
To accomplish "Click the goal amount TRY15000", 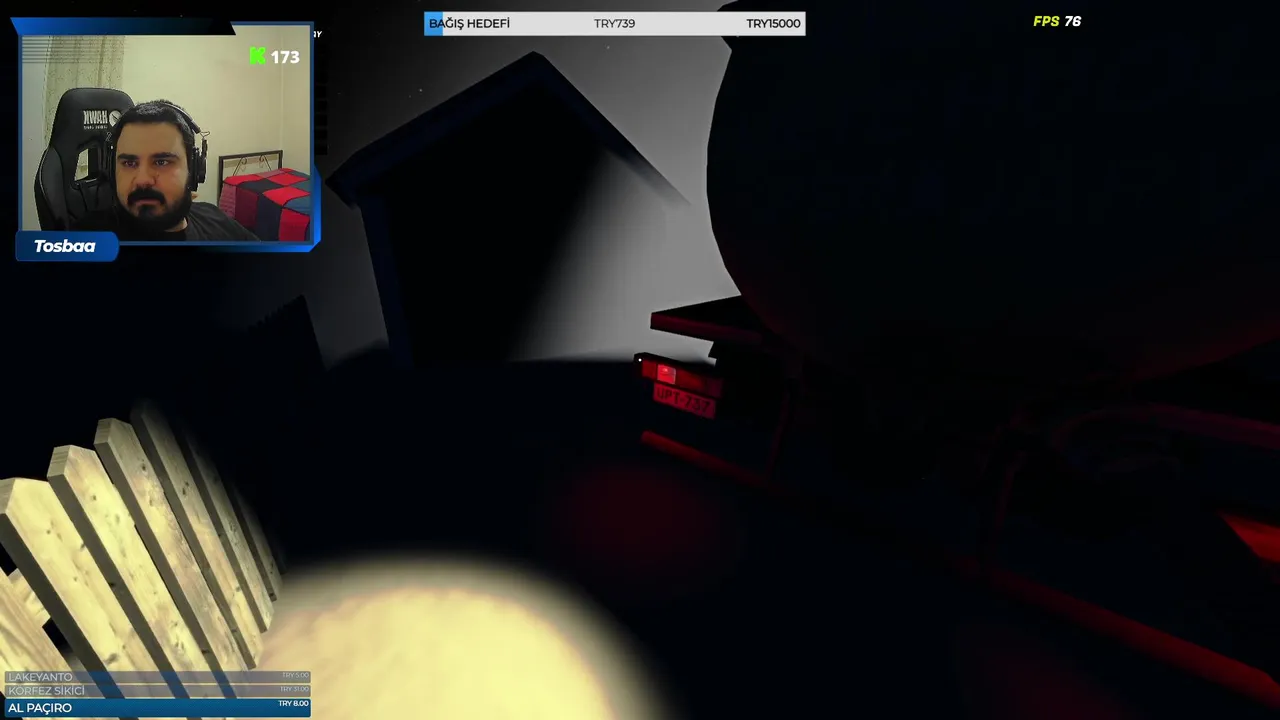I will coord(773,23).
